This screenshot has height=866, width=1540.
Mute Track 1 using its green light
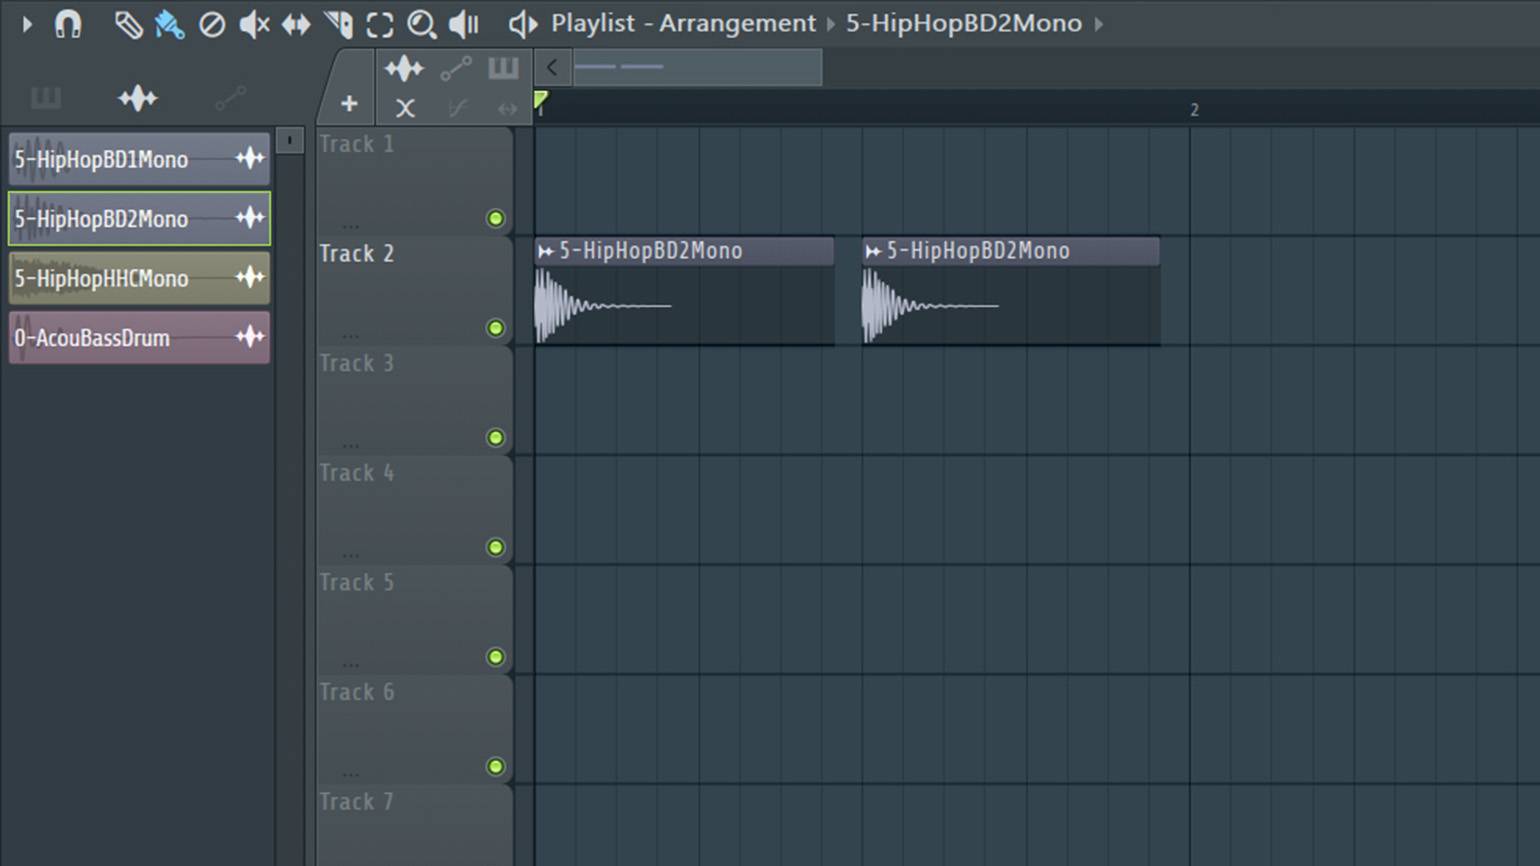(x=495, y=218)
